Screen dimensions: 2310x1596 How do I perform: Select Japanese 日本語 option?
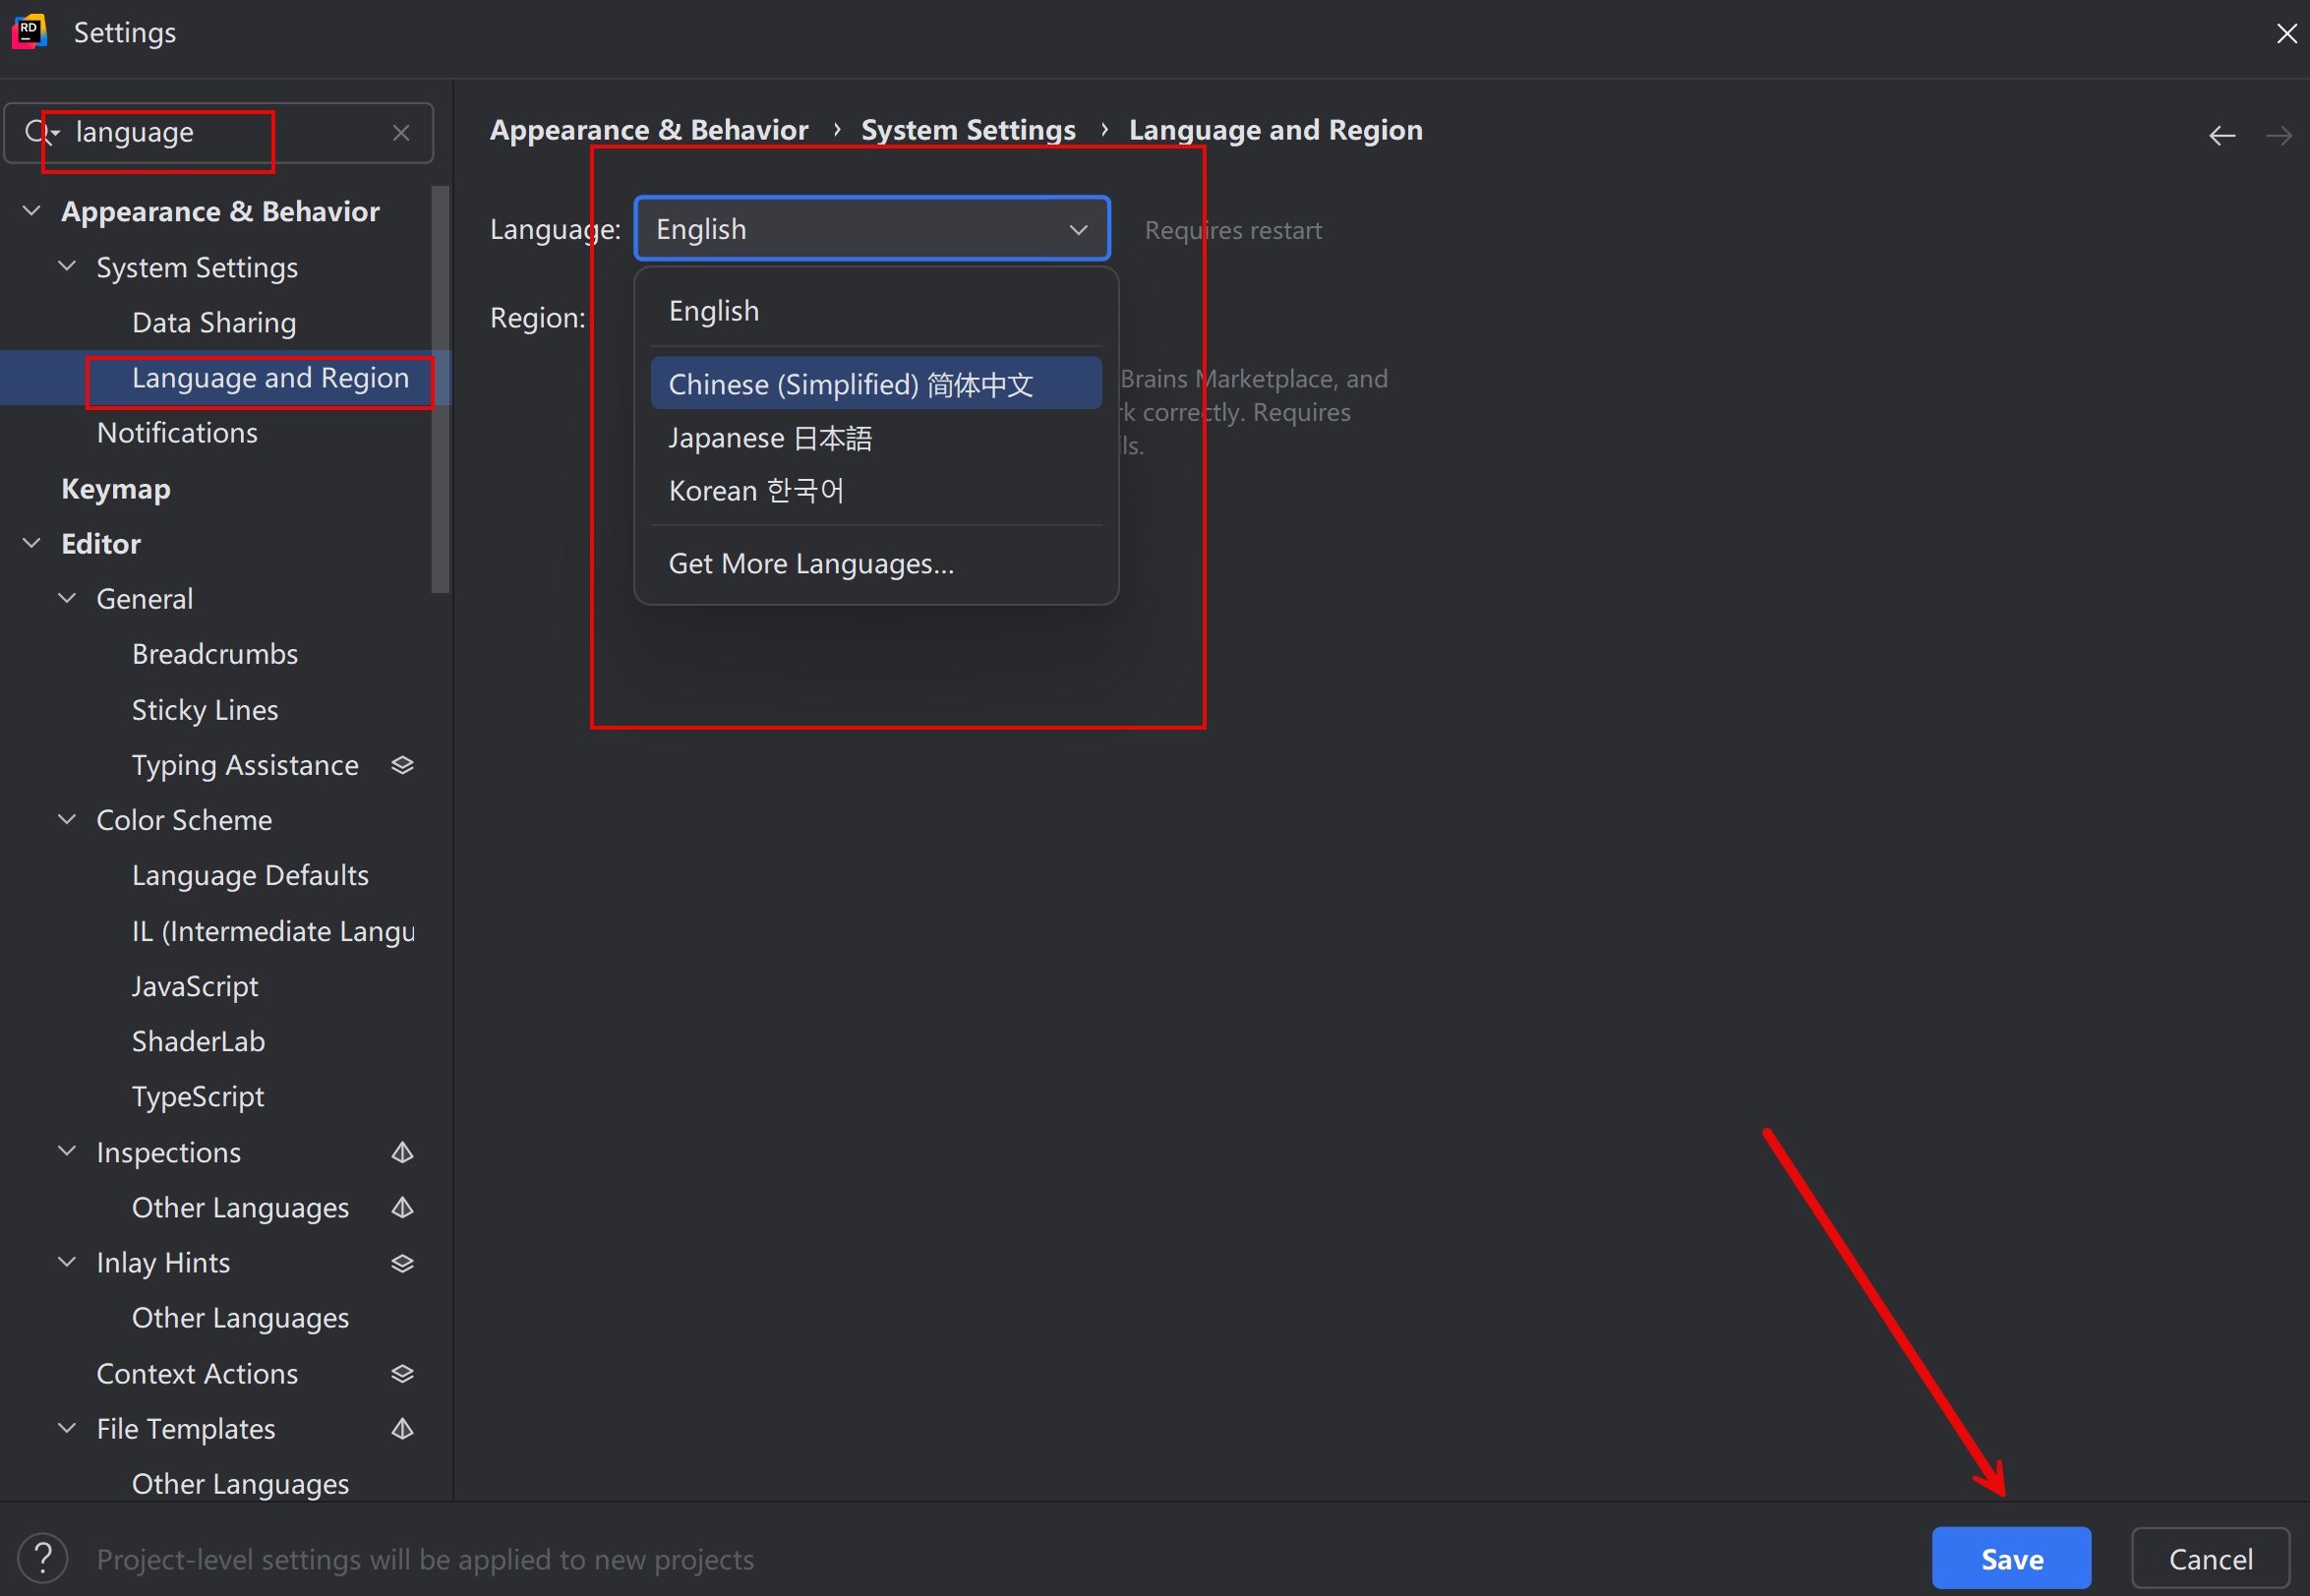point(770,438)
